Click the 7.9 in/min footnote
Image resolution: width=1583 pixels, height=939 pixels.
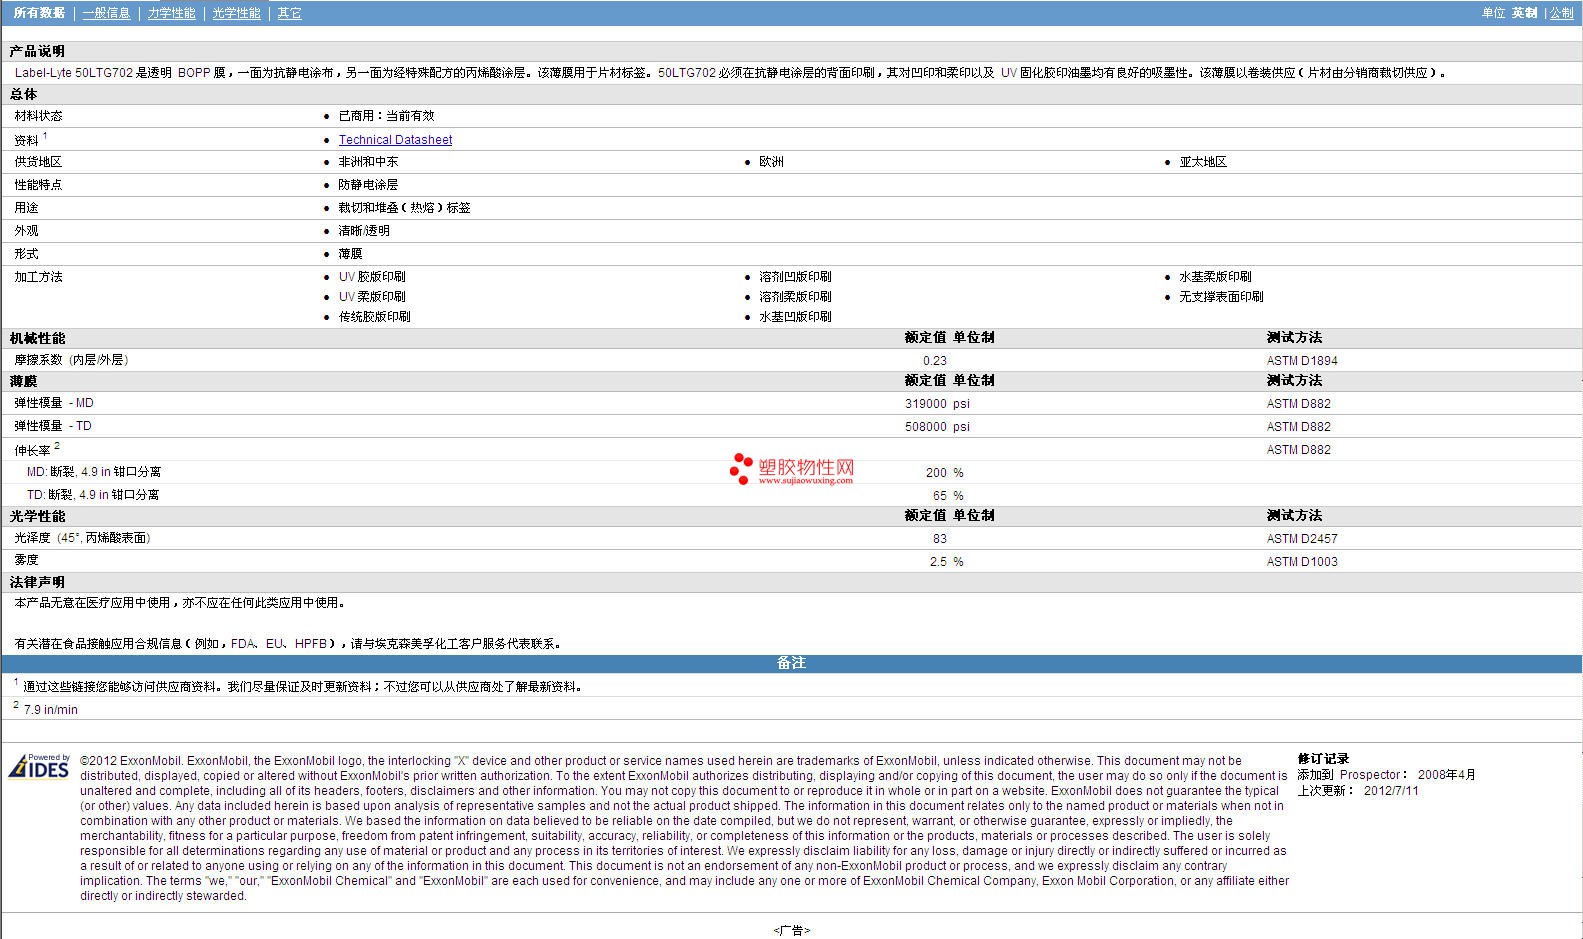(50, 710)
